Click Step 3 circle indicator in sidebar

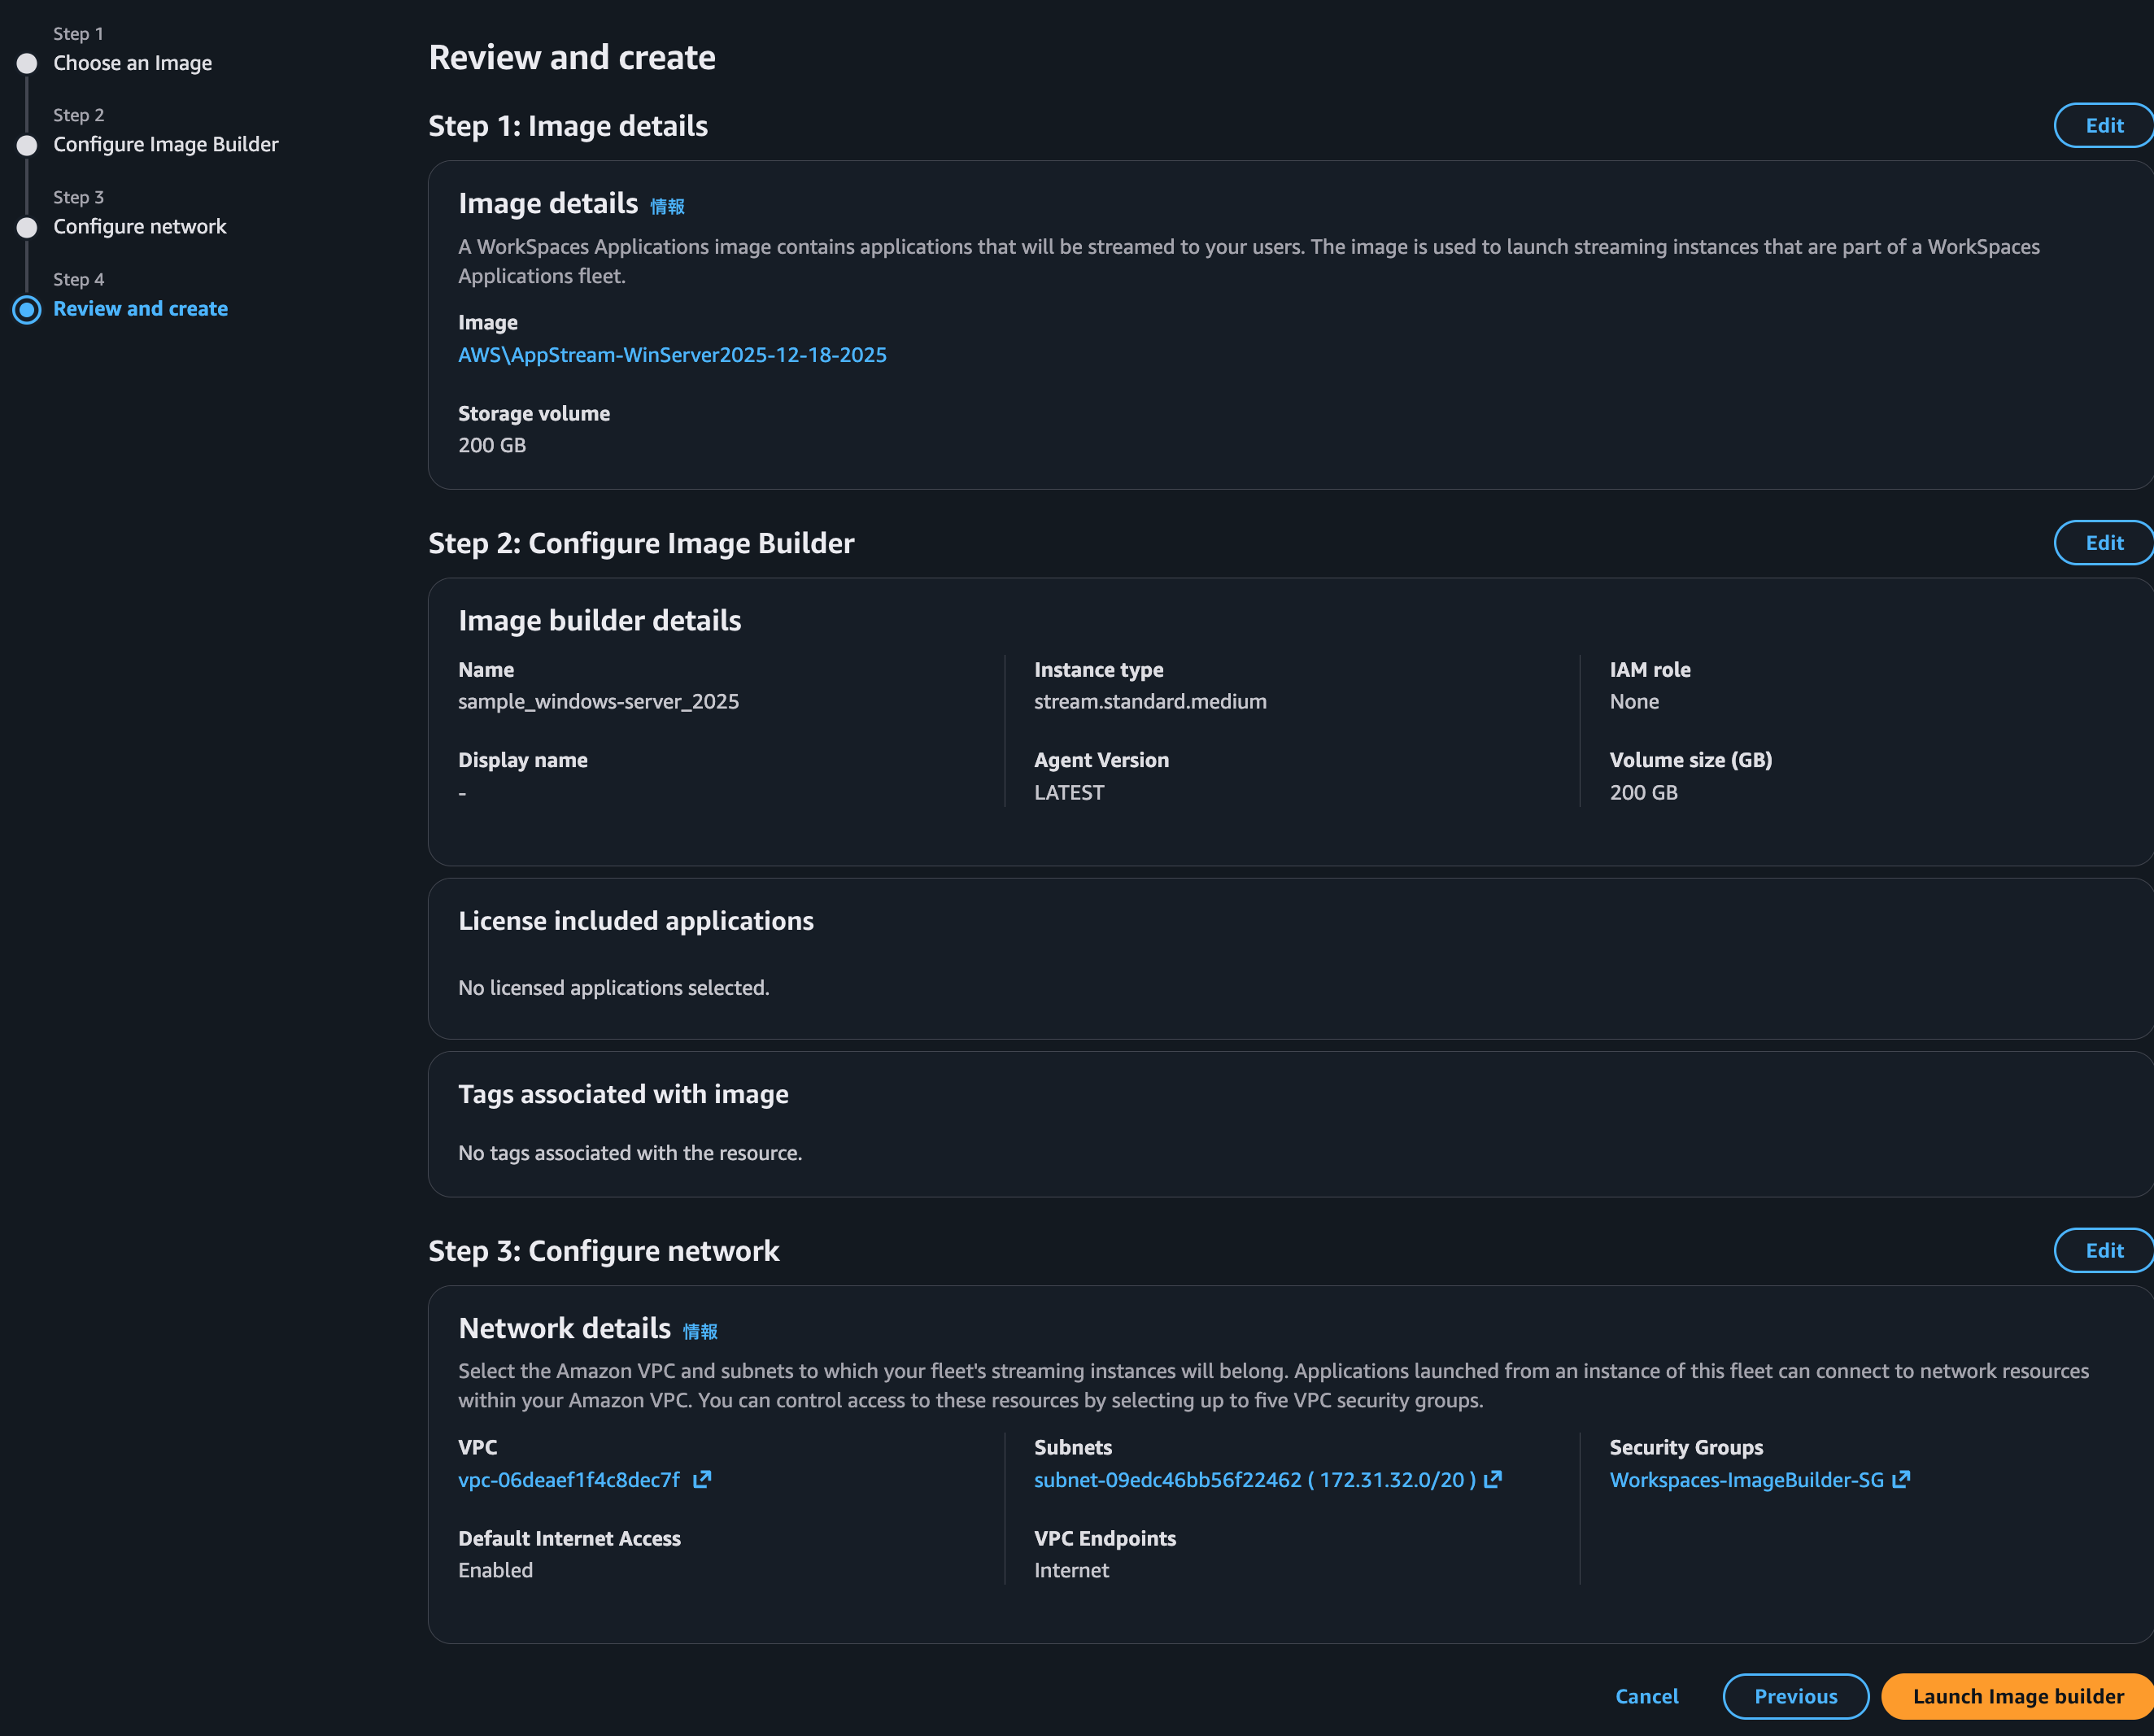pyautogui.click(x=27, y=227)
